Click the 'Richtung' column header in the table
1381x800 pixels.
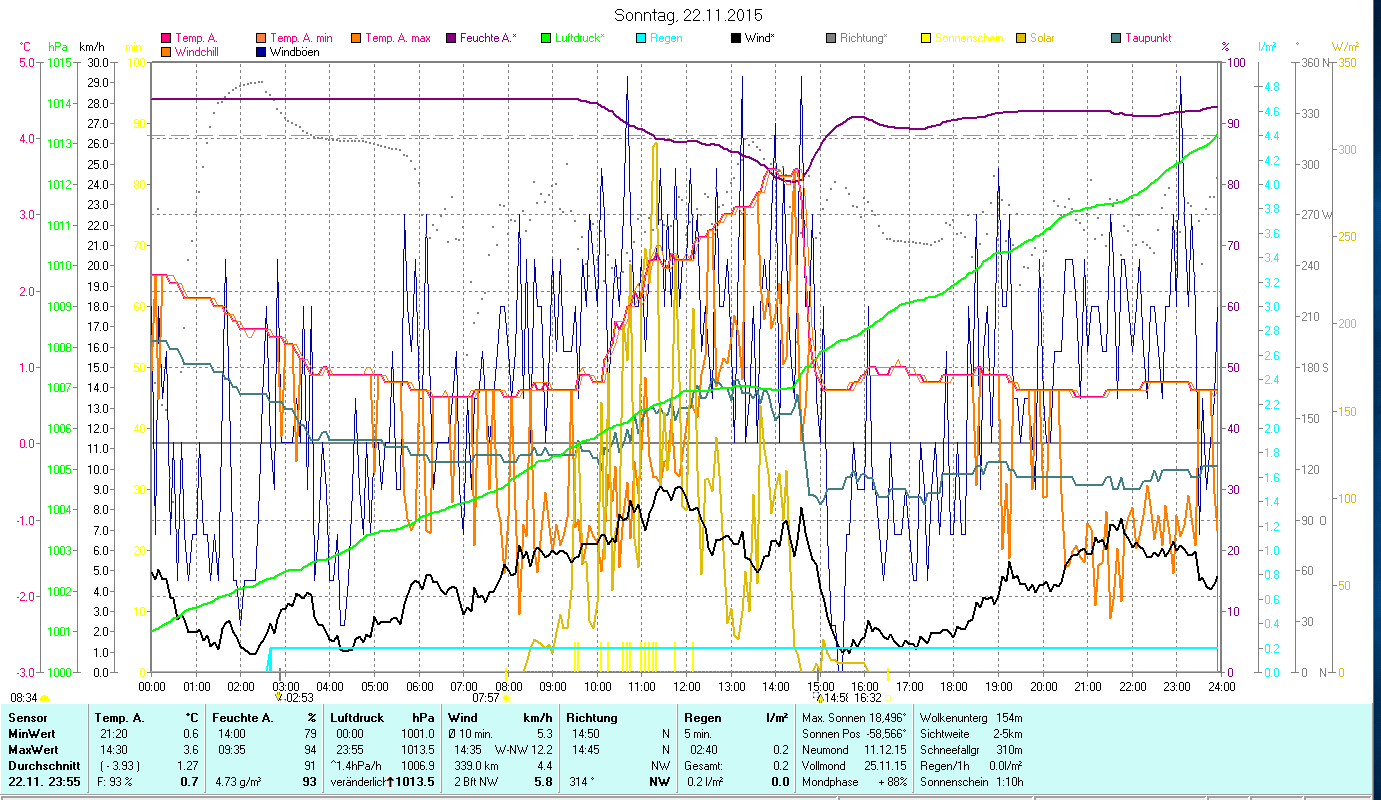click(592, 718)
